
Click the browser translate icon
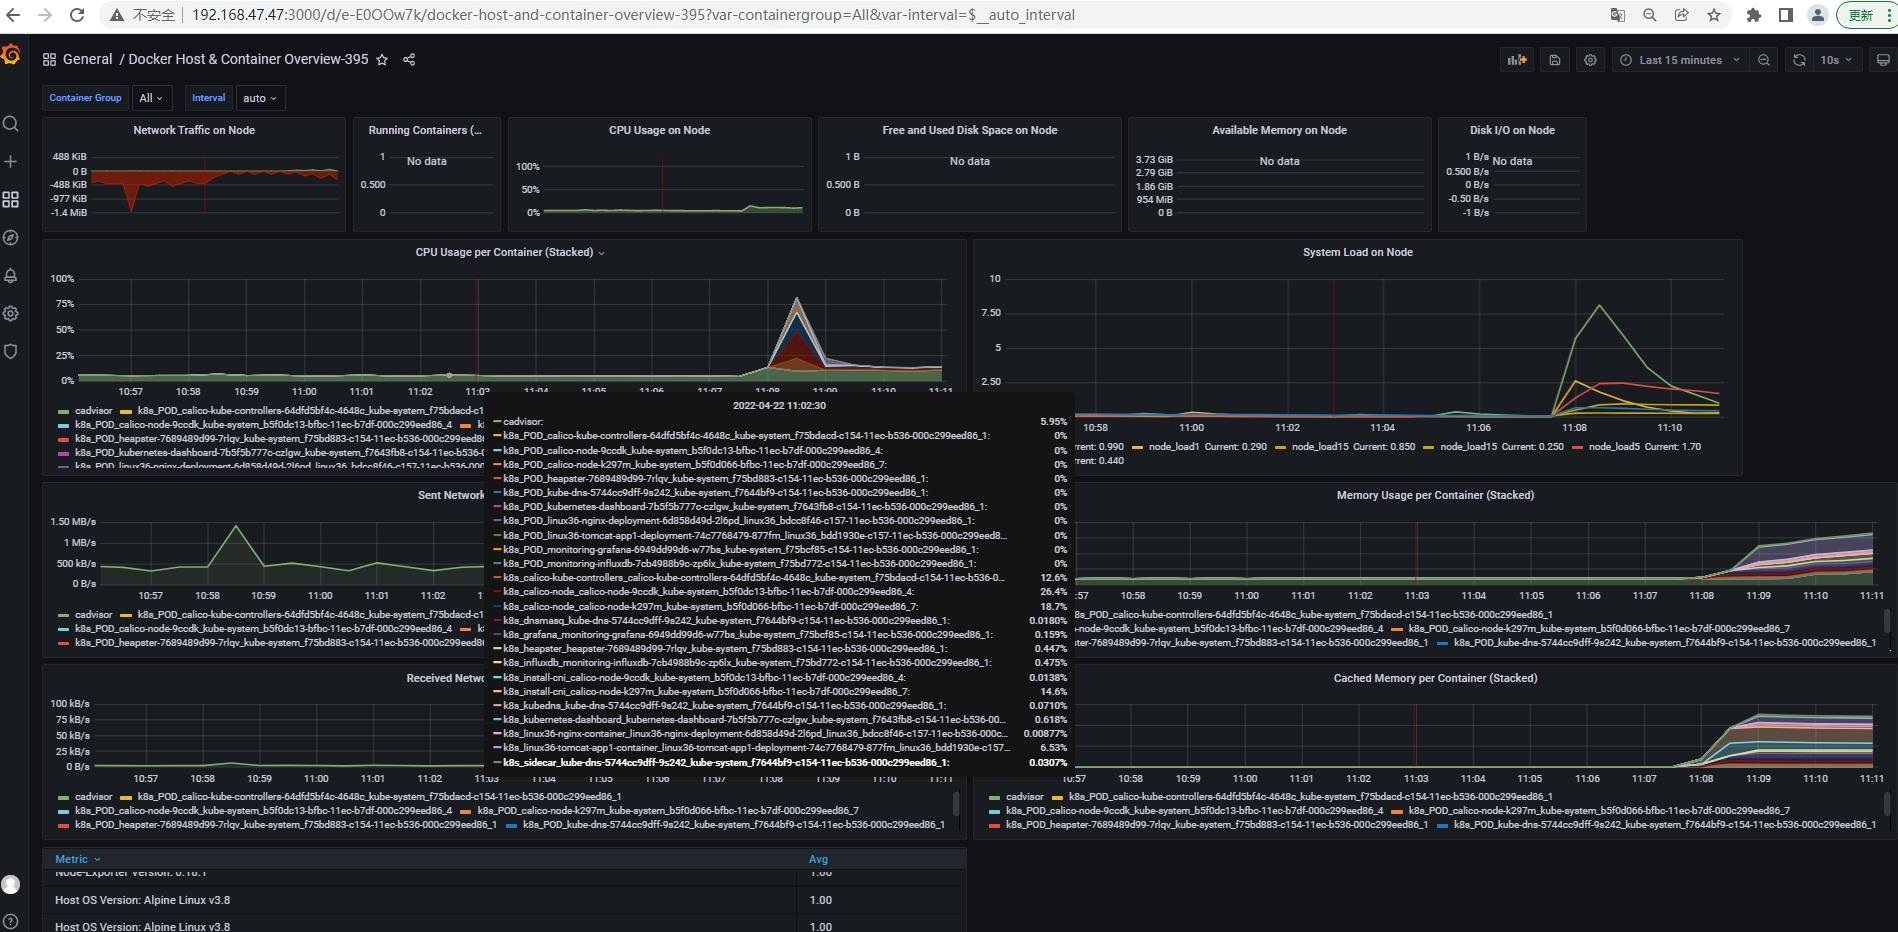click(1617, 15)
